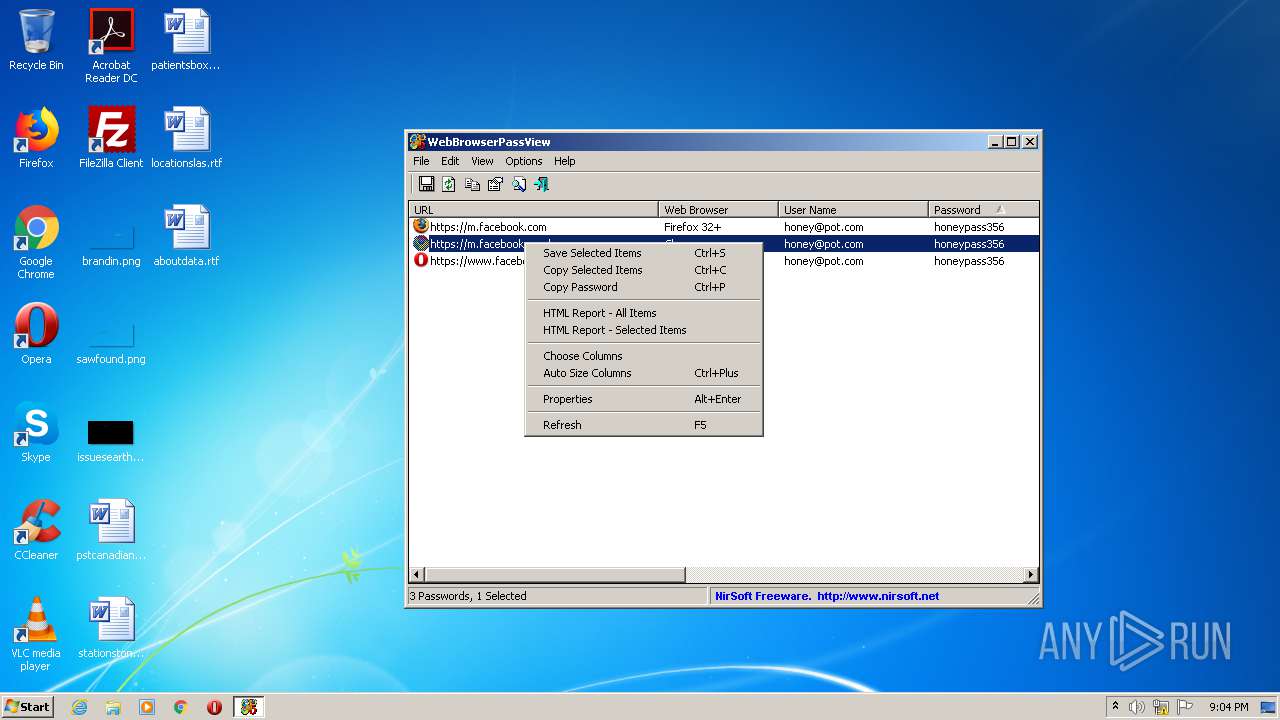
Task: Click the horizontal scrollbar right arrow
Action: 1031,575
